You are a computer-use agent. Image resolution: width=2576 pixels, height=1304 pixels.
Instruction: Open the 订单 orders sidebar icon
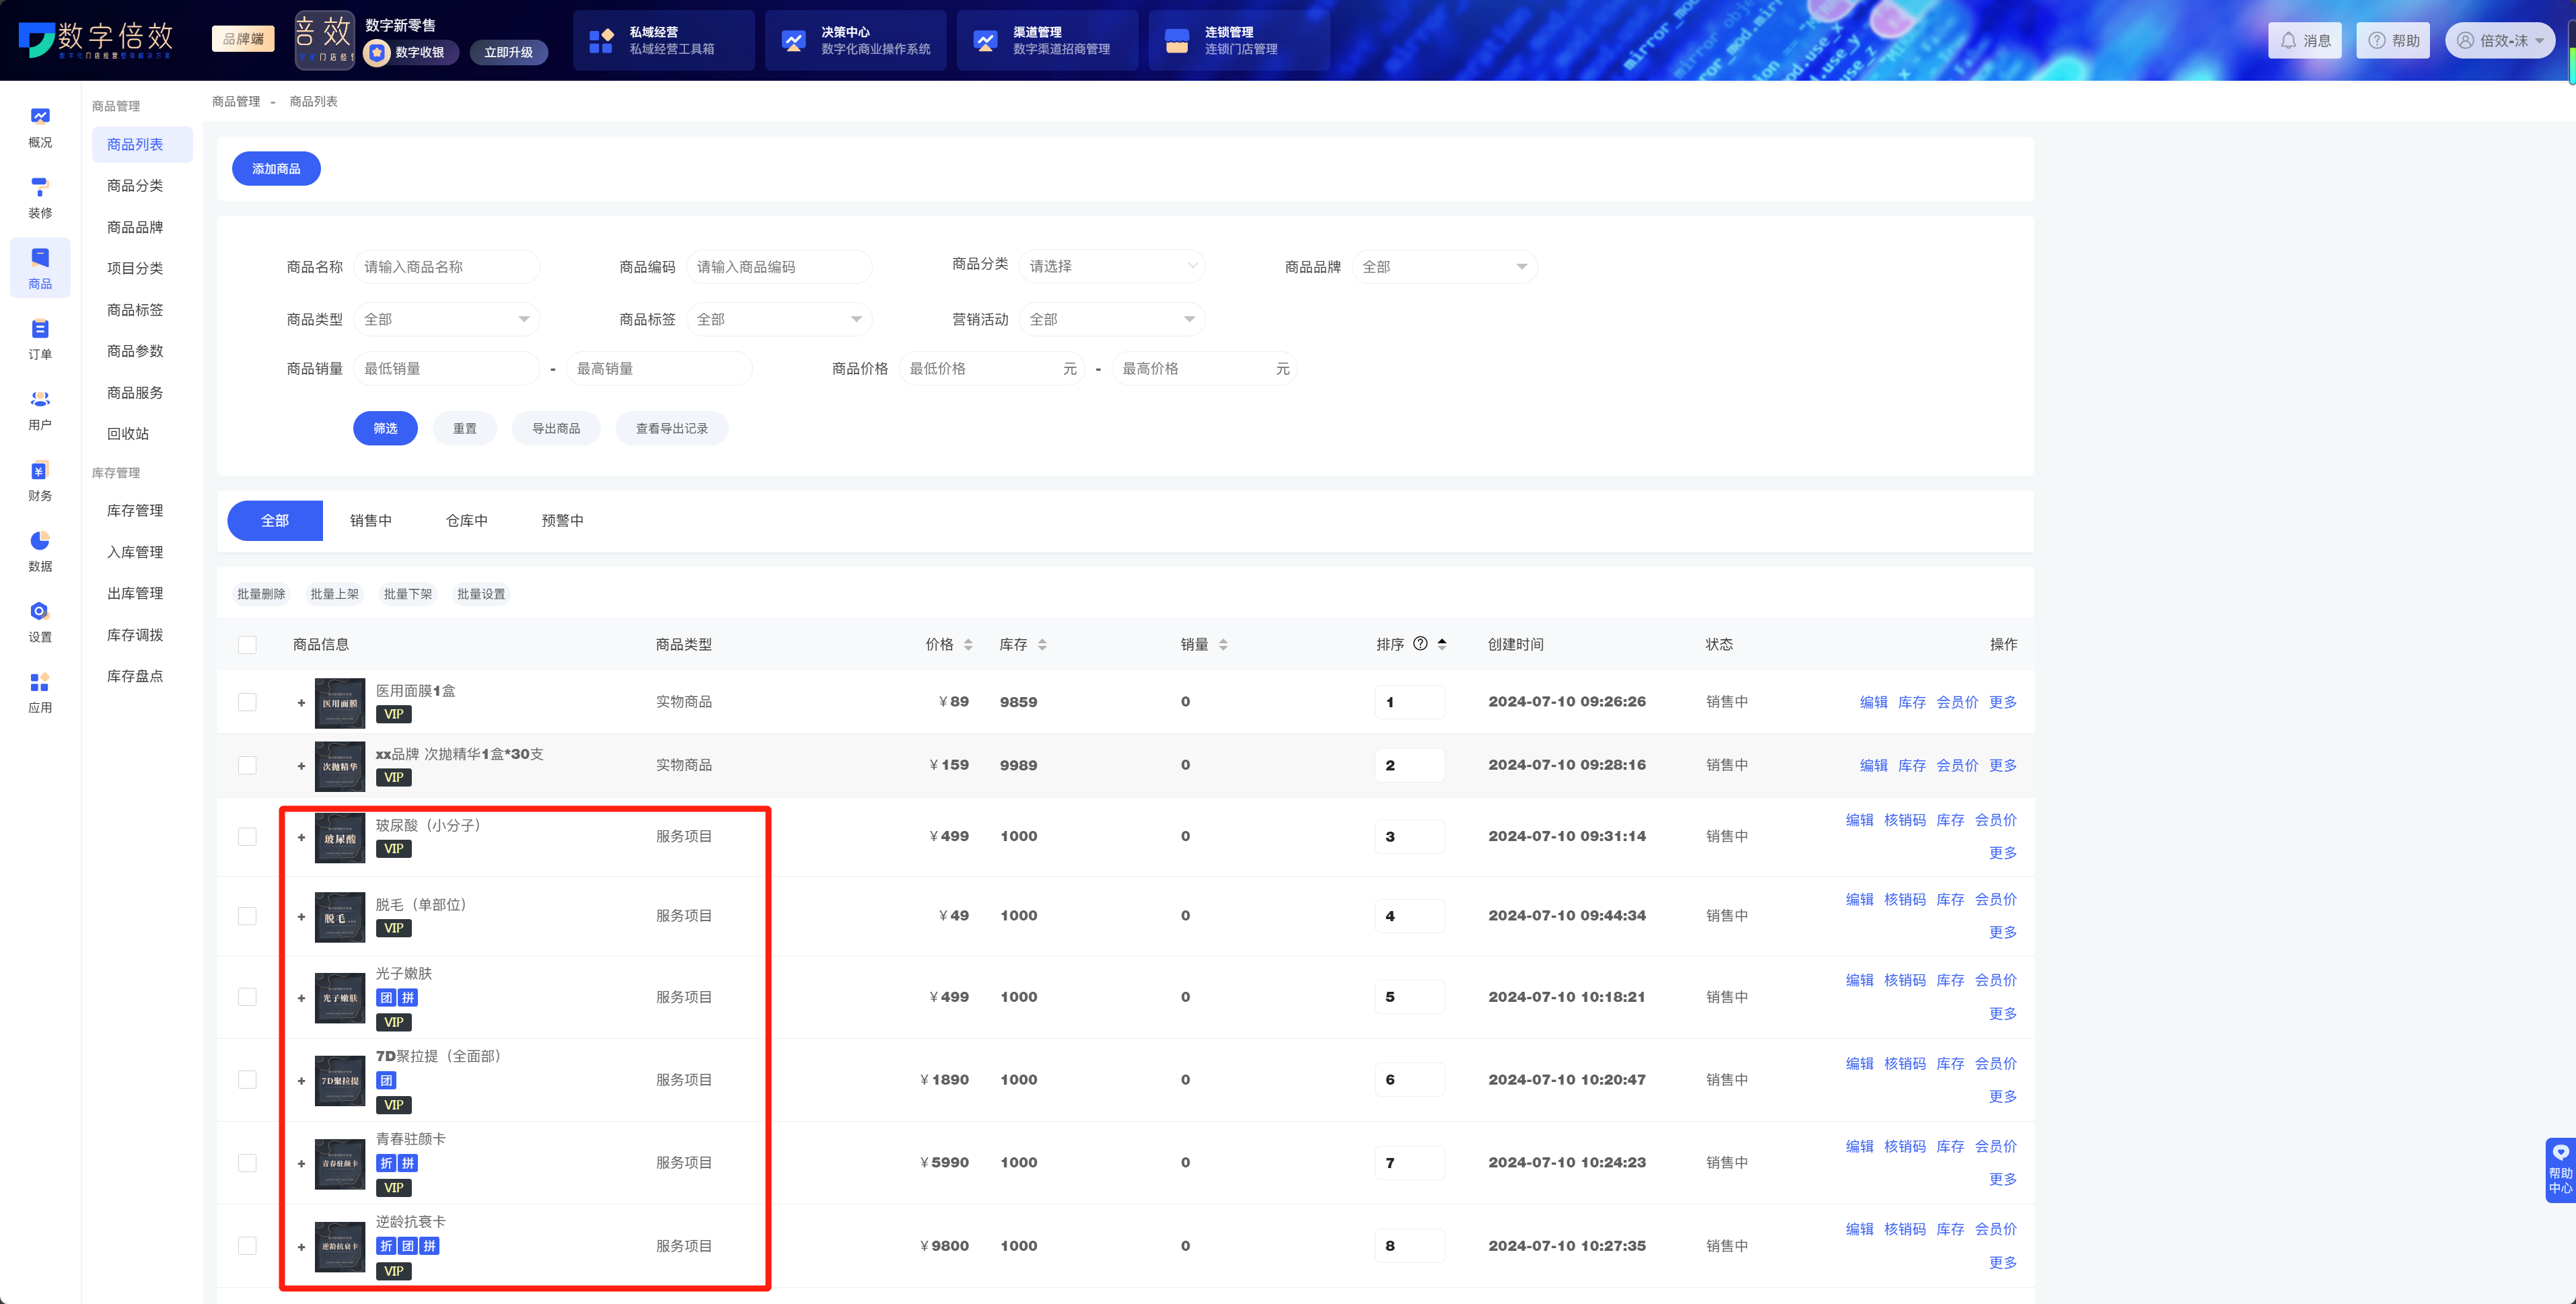[x=40, y=328]
